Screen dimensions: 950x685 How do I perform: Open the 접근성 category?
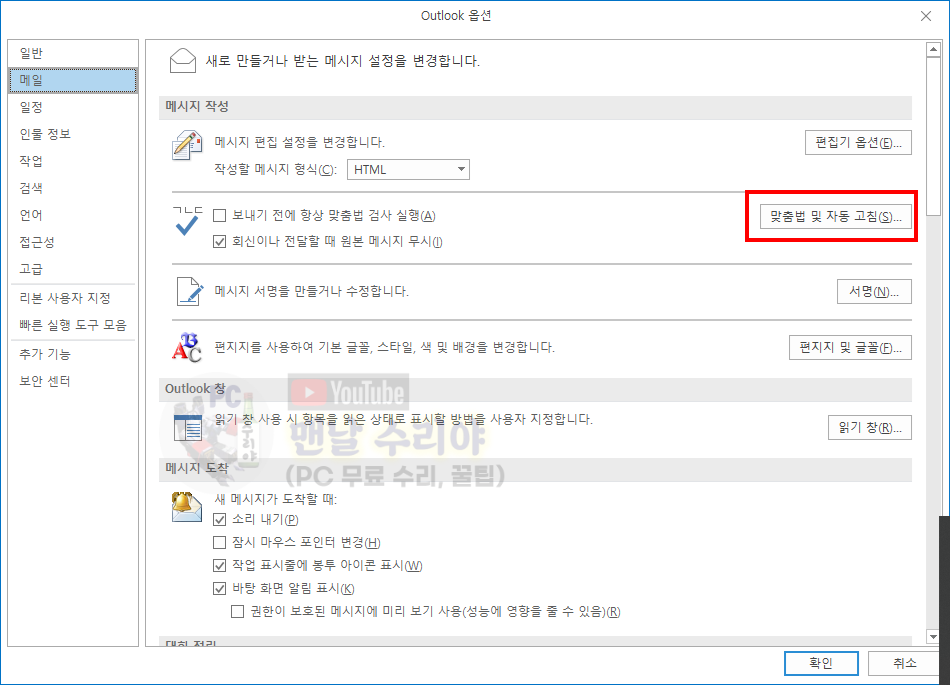[73, 242]
